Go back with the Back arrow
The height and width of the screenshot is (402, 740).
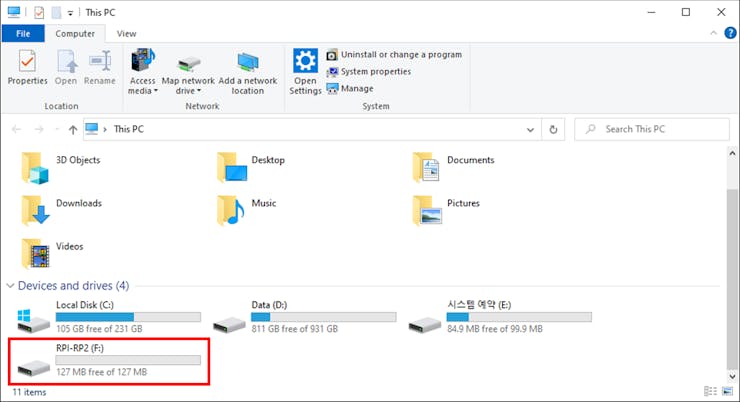click(x=17, y=129)
